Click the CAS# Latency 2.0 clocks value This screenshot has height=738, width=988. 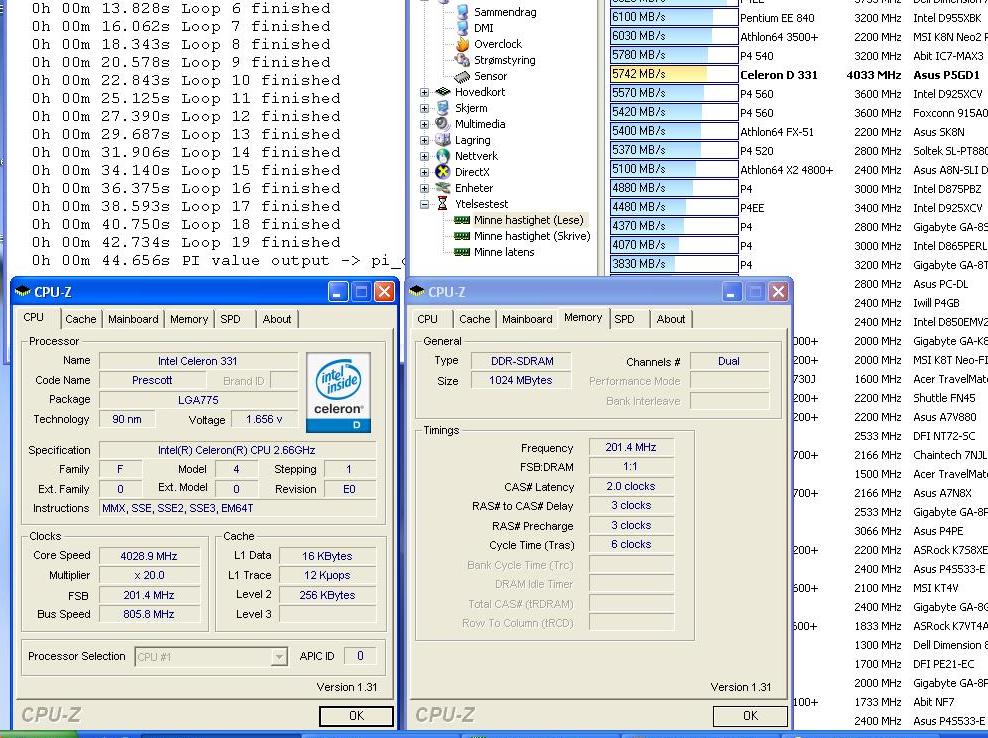(x=631, y=486)
